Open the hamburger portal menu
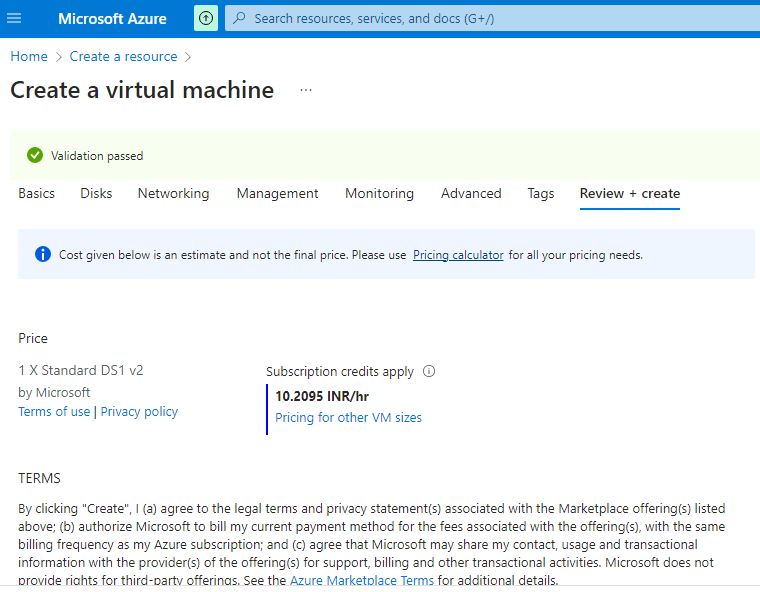The height and width of the screenshot is (592, 760). [x=14, y=18]
